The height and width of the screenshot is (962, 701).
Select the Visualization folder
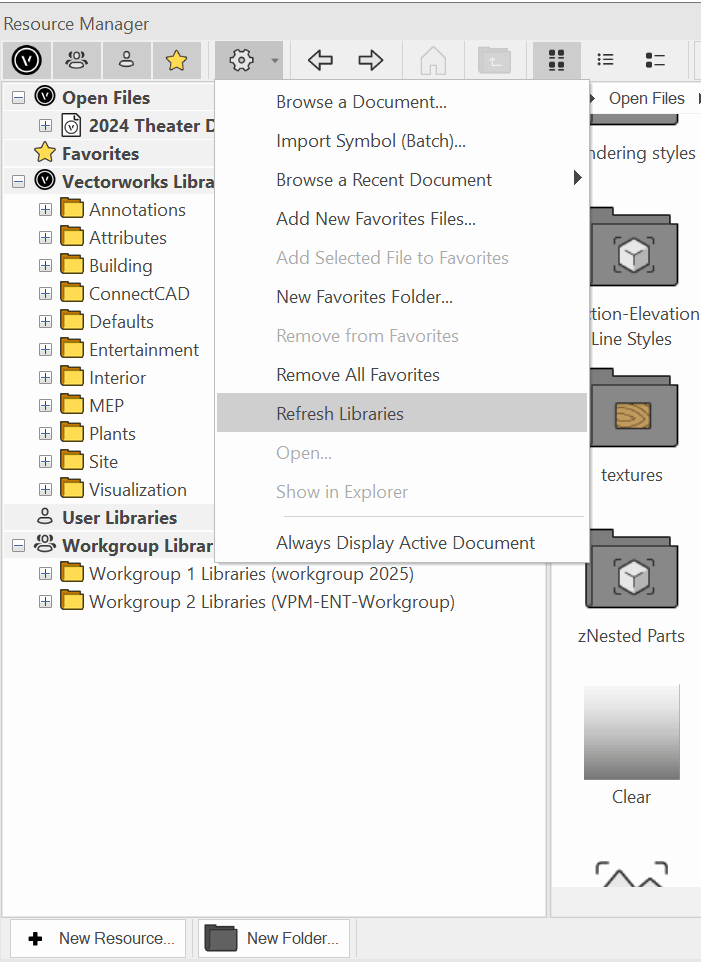tap(138, 490)
